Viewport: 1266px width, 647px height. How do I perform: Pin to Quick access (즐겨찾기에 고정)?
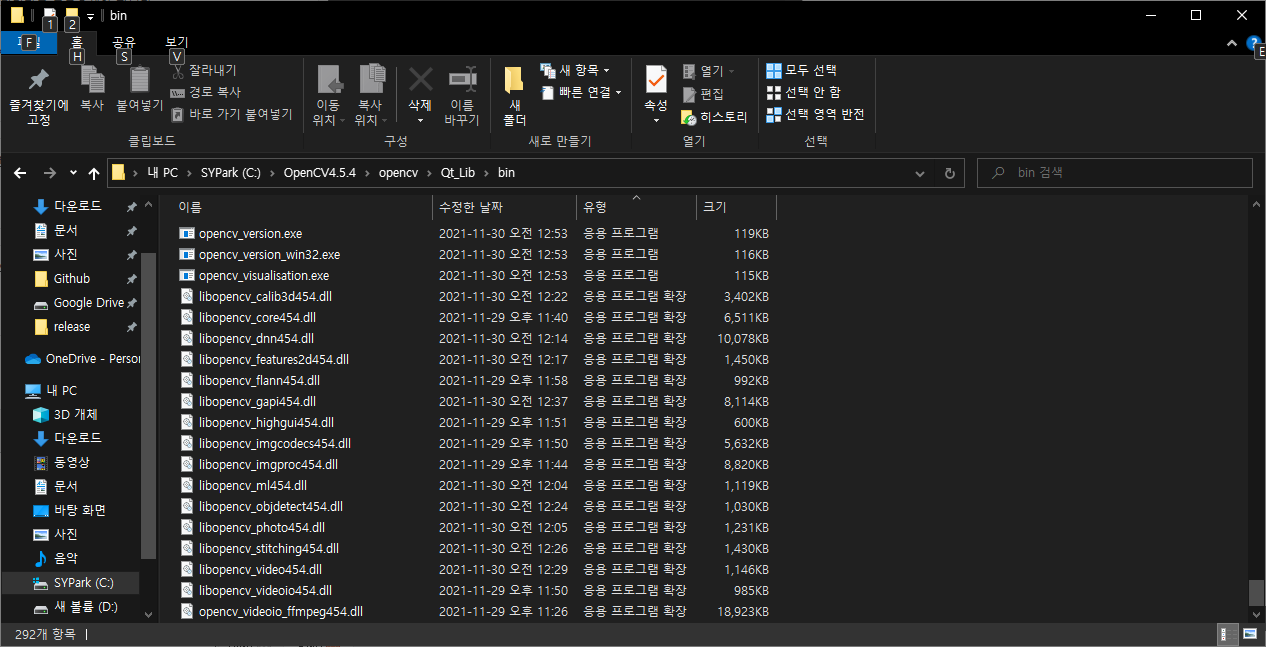pos(38,95)
